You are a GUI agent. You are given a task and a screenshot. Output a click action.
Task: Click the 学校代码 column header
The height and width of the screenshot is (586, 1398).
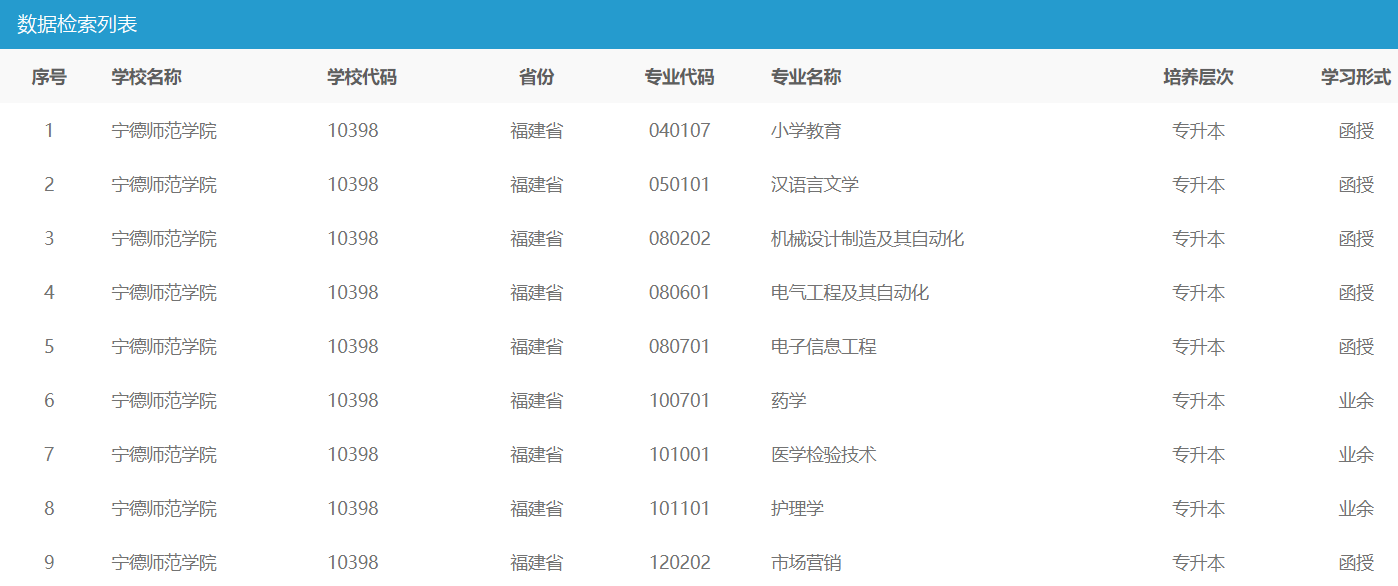[362, 77]
